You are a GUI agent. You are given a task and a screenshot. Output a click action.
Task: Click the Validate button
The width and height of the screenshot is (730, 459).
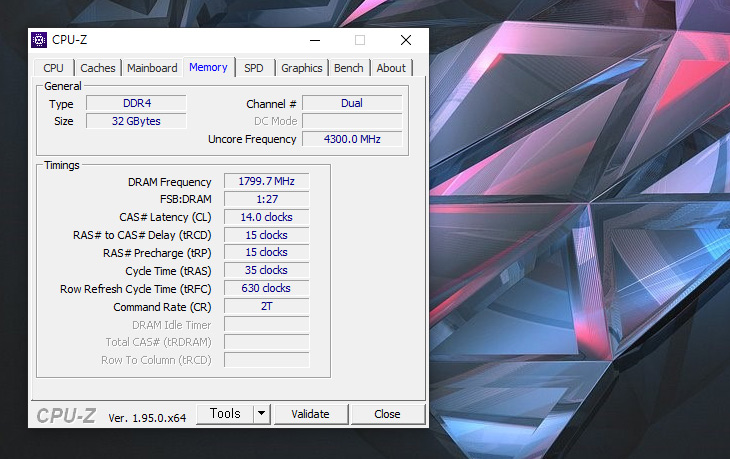[x=311, y=414]
